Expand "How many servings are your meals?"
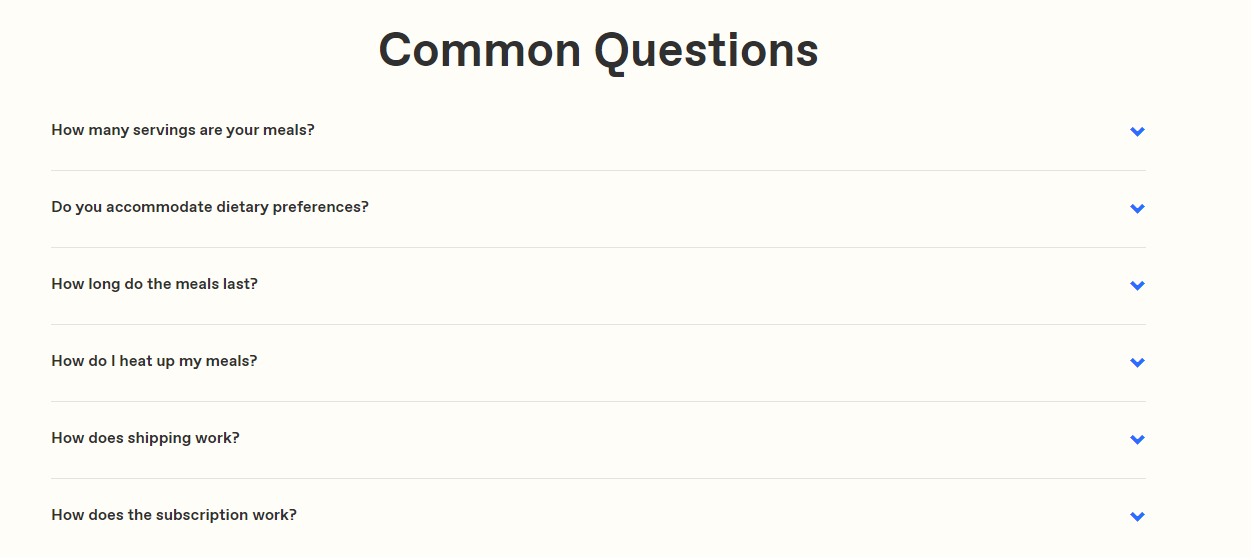1251x557 pixels. click(x=183, y=130)
